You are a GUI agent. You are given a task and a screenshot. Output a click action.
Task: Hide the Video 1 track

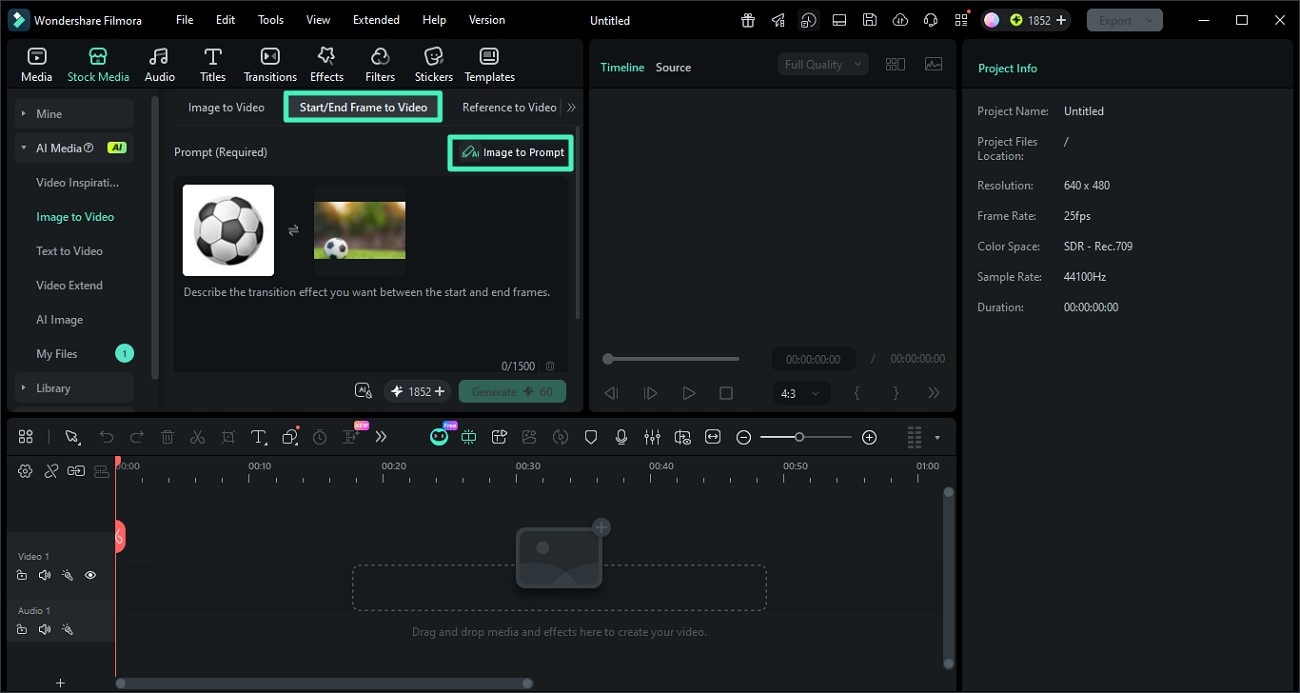90,575
